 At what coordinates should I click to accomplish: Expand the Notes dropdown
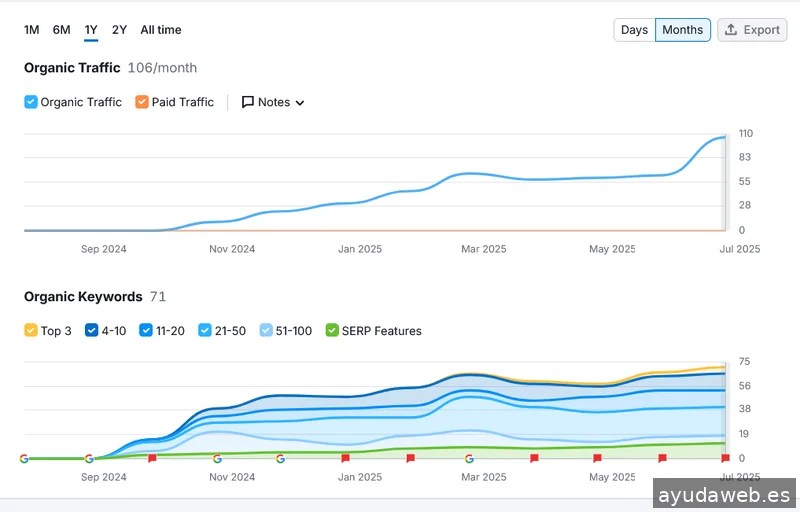299,102
